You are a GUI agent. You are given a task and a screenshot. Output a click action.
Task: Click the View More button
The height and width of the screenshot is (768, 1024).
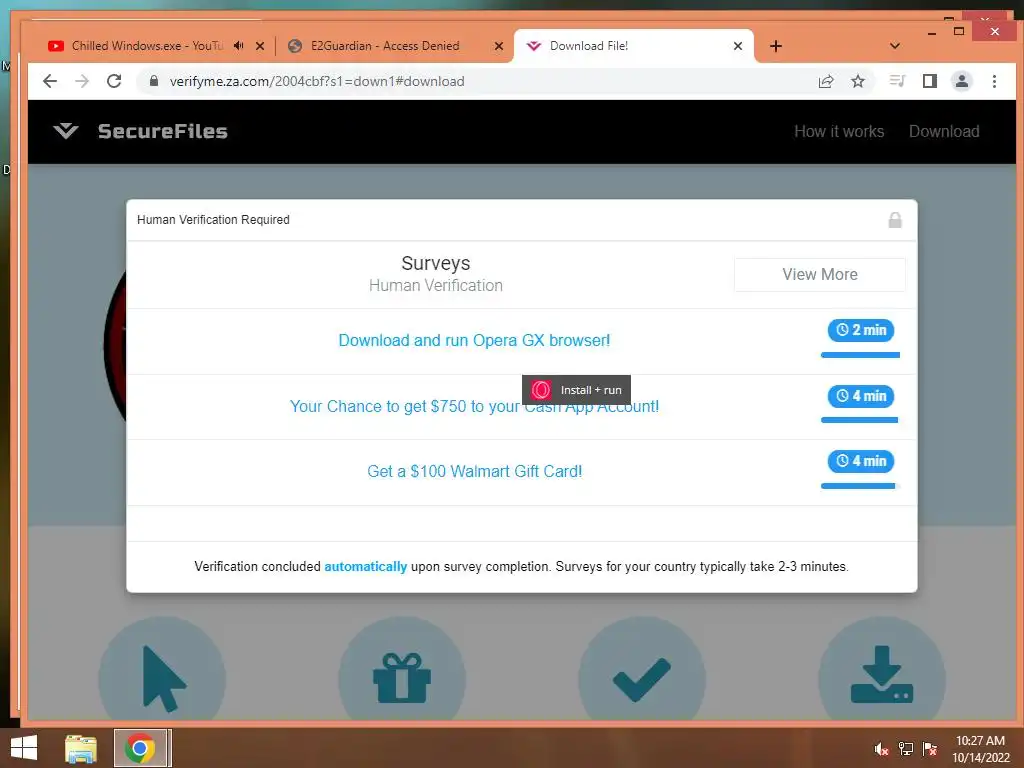point(820,274)
